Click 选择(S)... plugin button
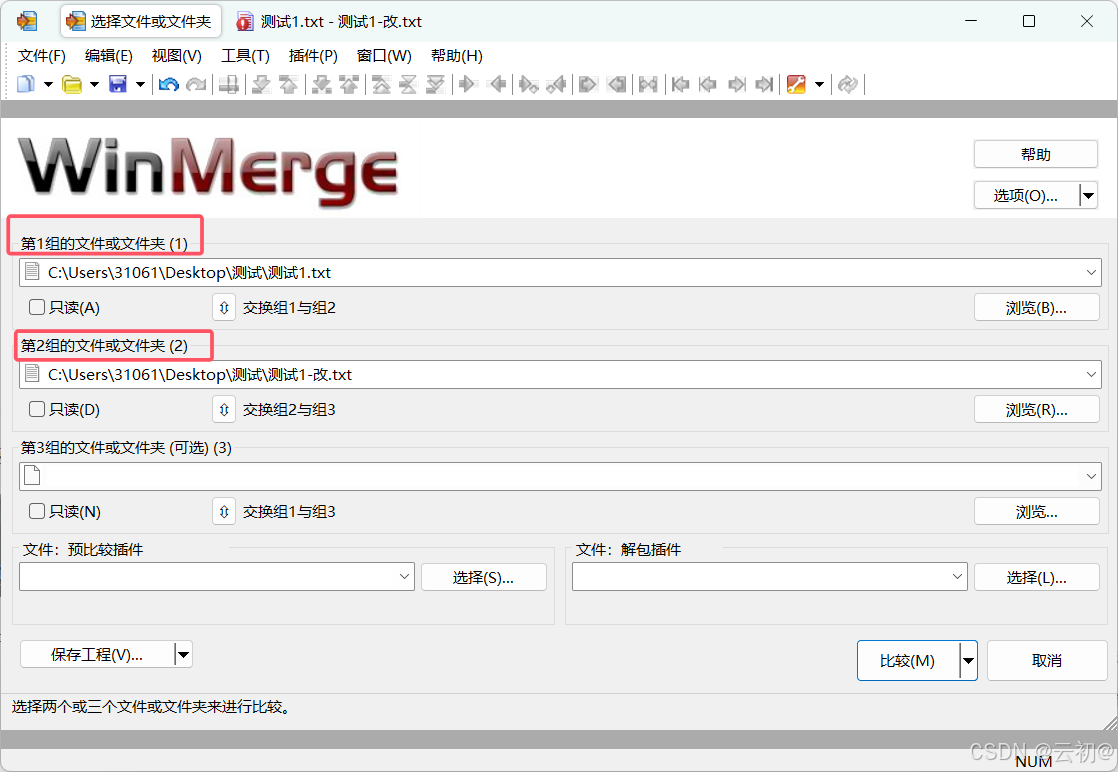Image resolution: width=1118 pixels, height=772 pixels. 483,577
